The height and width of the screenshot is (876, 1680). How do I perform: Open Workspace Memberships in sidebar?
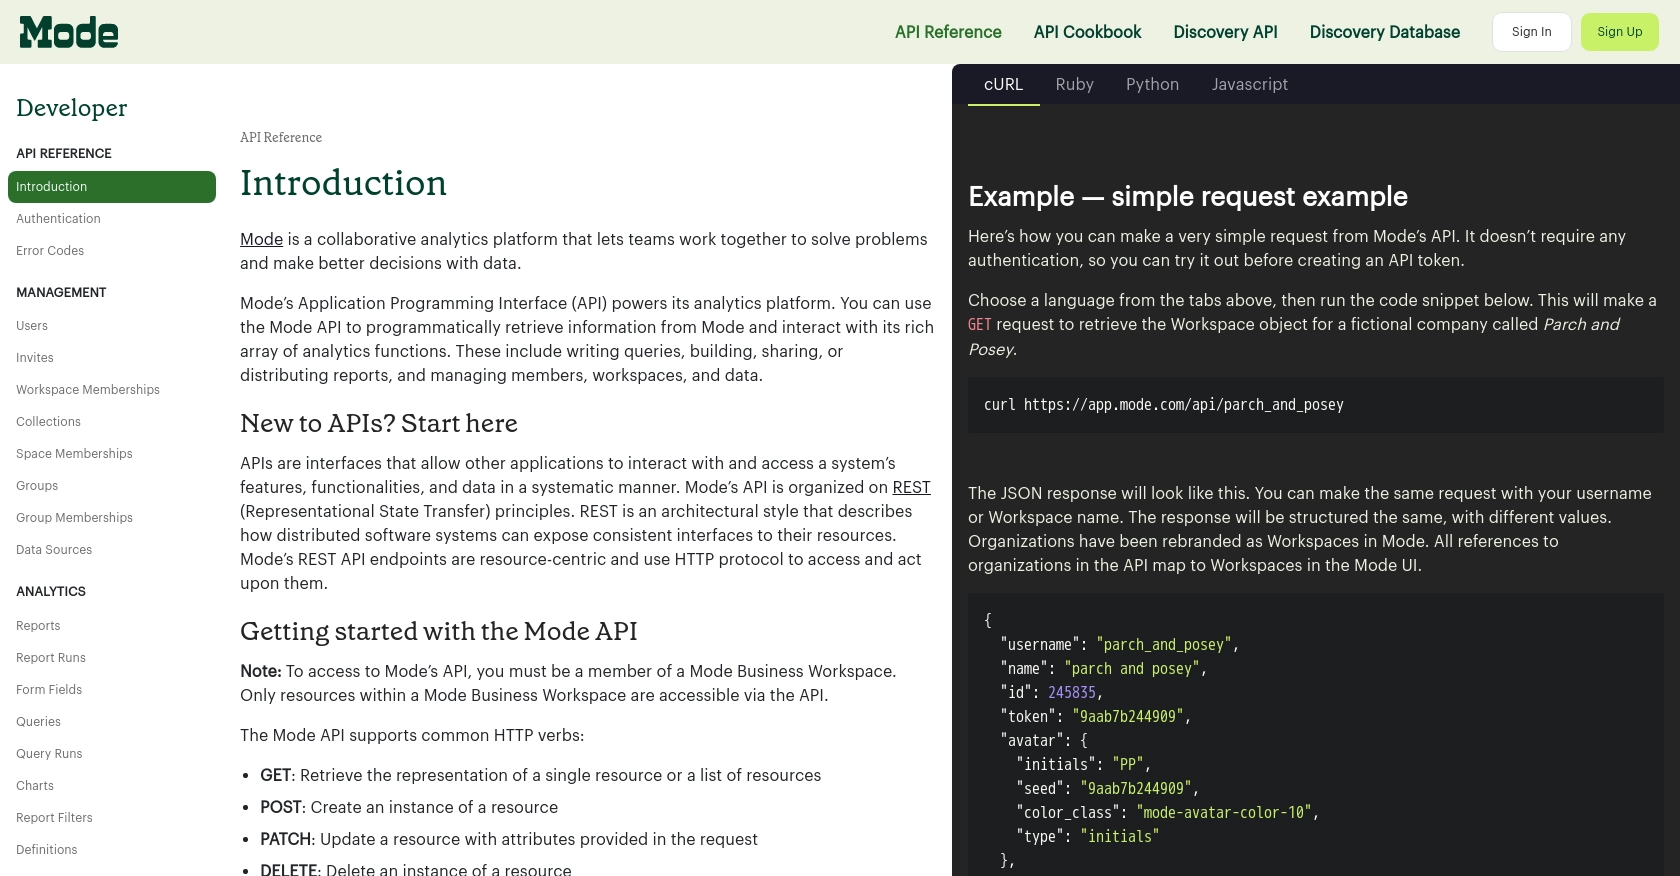pos(88,390)
